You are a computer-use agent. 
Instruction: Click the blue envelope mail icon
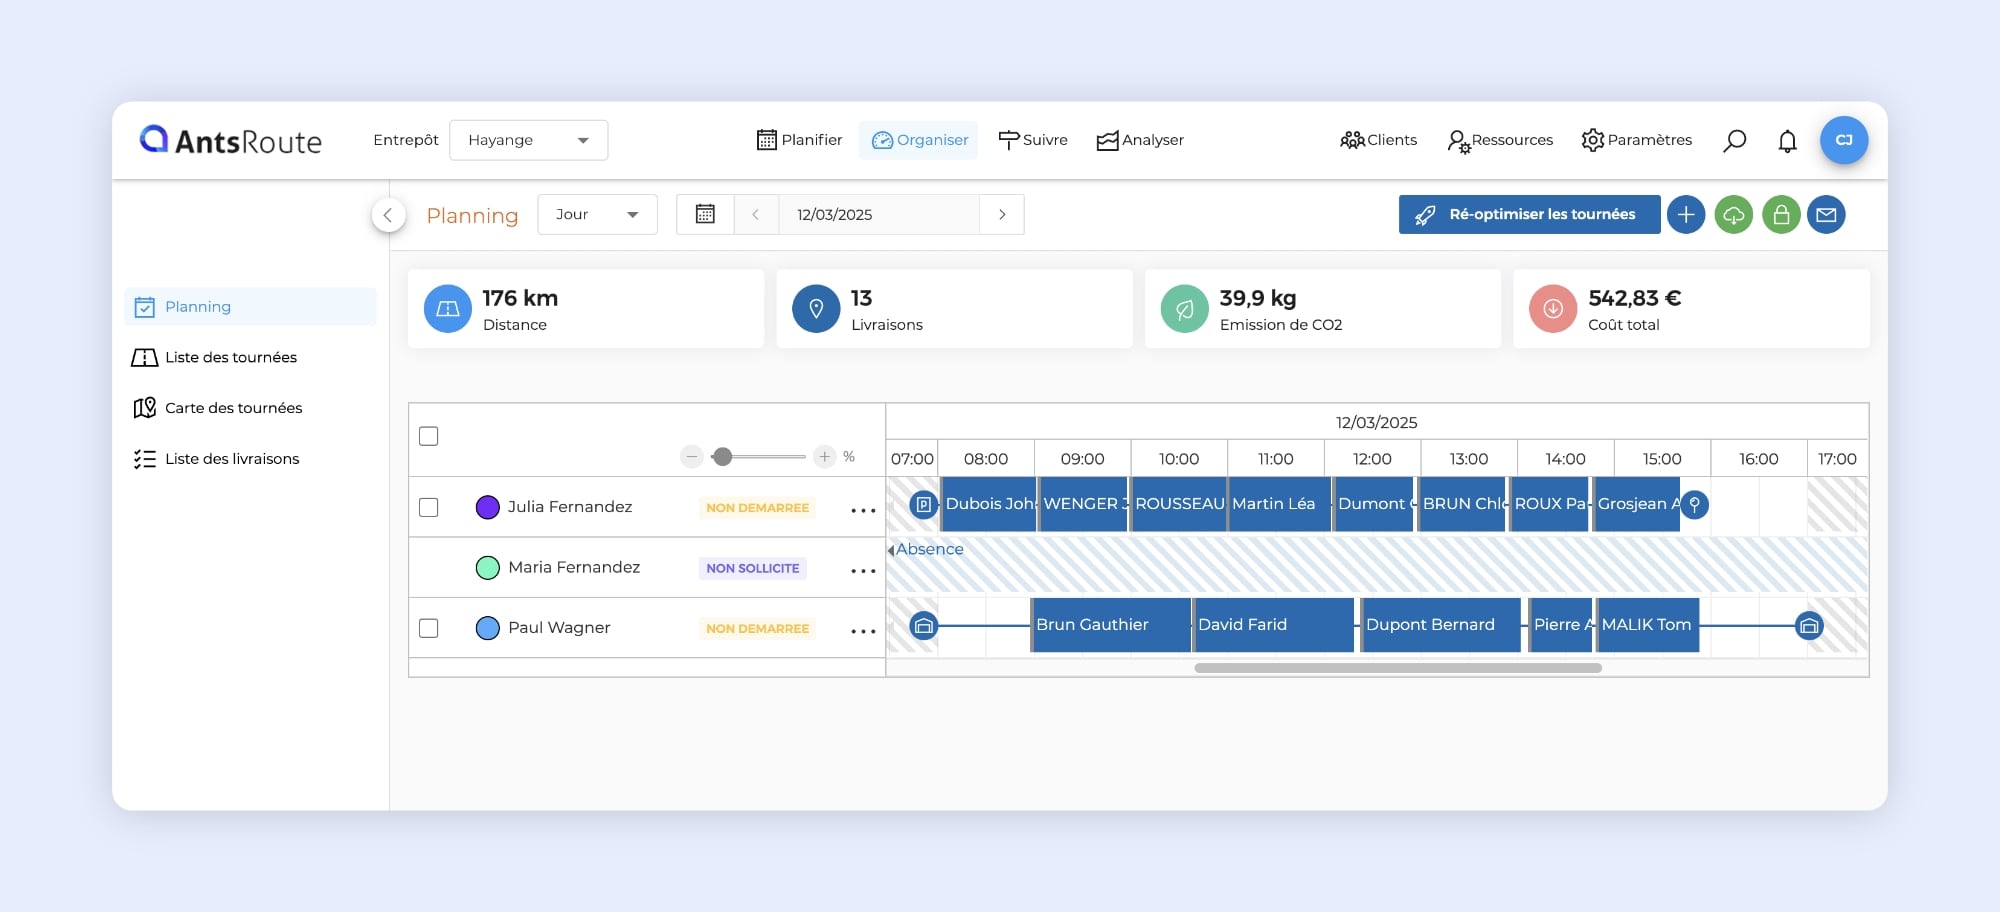click(1826, 215)
